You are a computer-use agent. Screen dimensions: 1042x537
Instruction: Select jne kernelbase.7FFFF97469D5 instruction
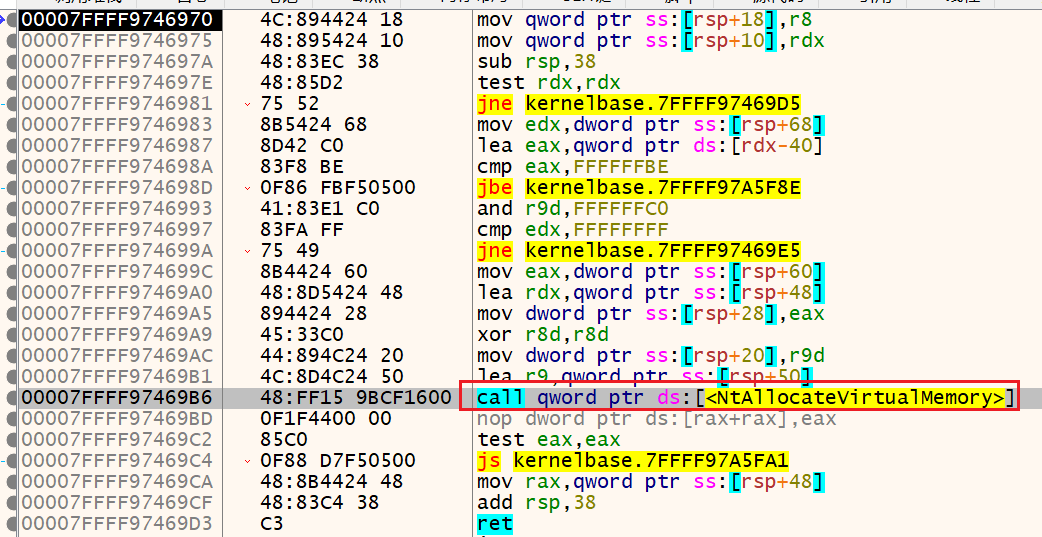click(639, 104)
